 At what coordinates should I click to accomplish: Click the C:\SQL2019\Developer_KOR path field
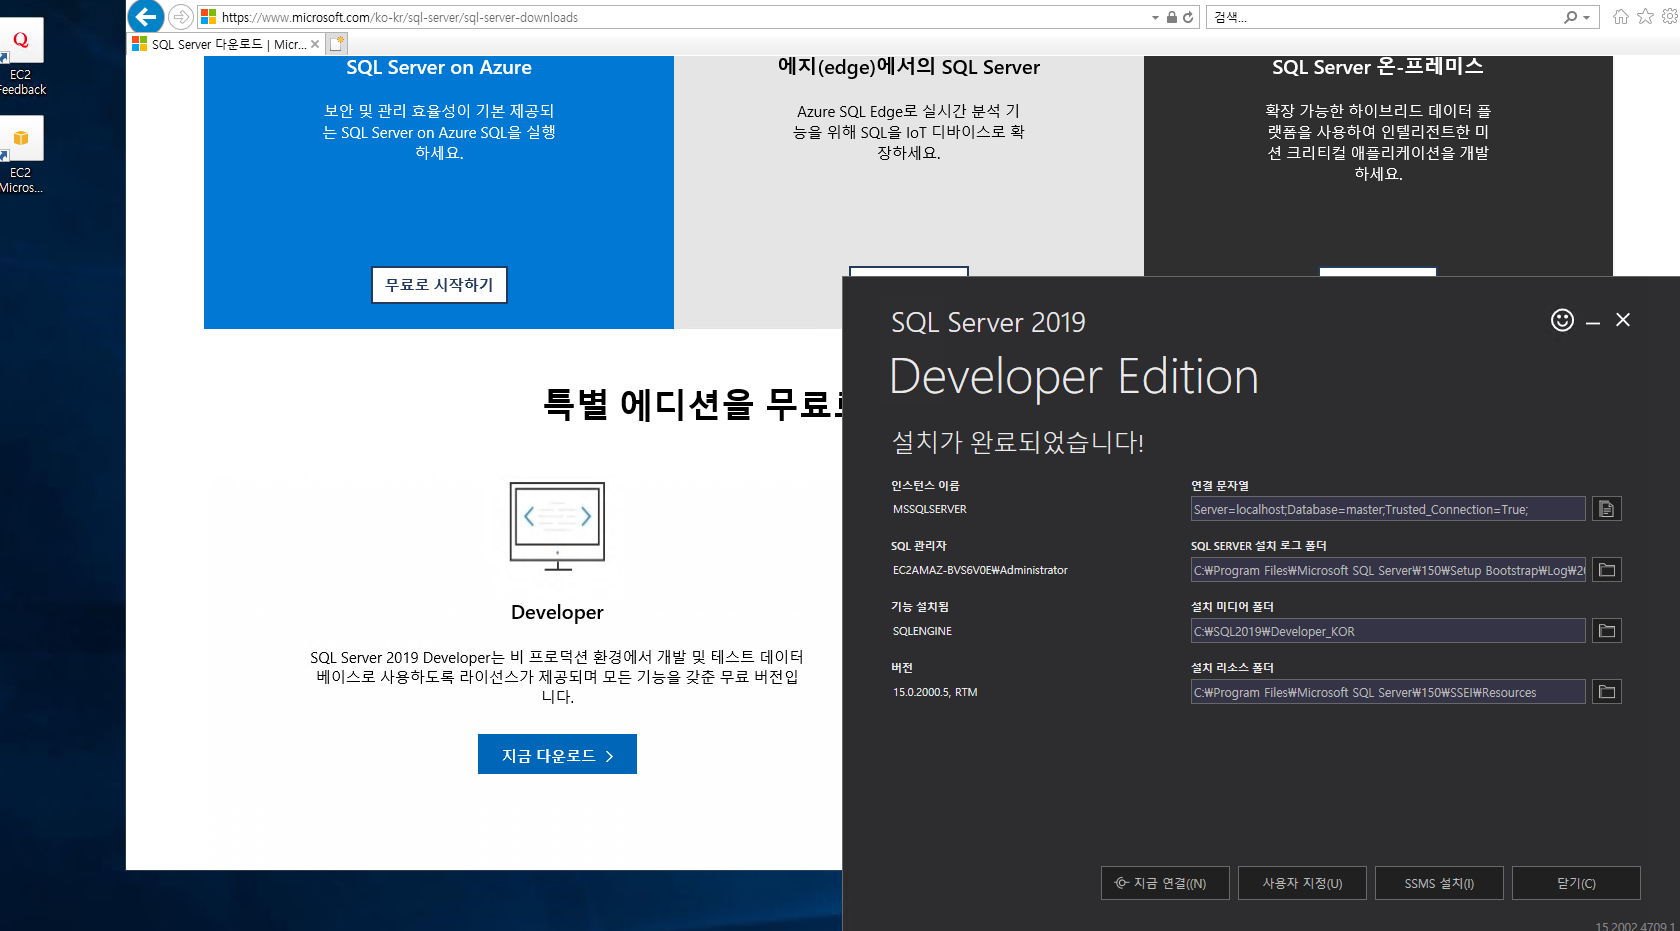click(1388, 631)
